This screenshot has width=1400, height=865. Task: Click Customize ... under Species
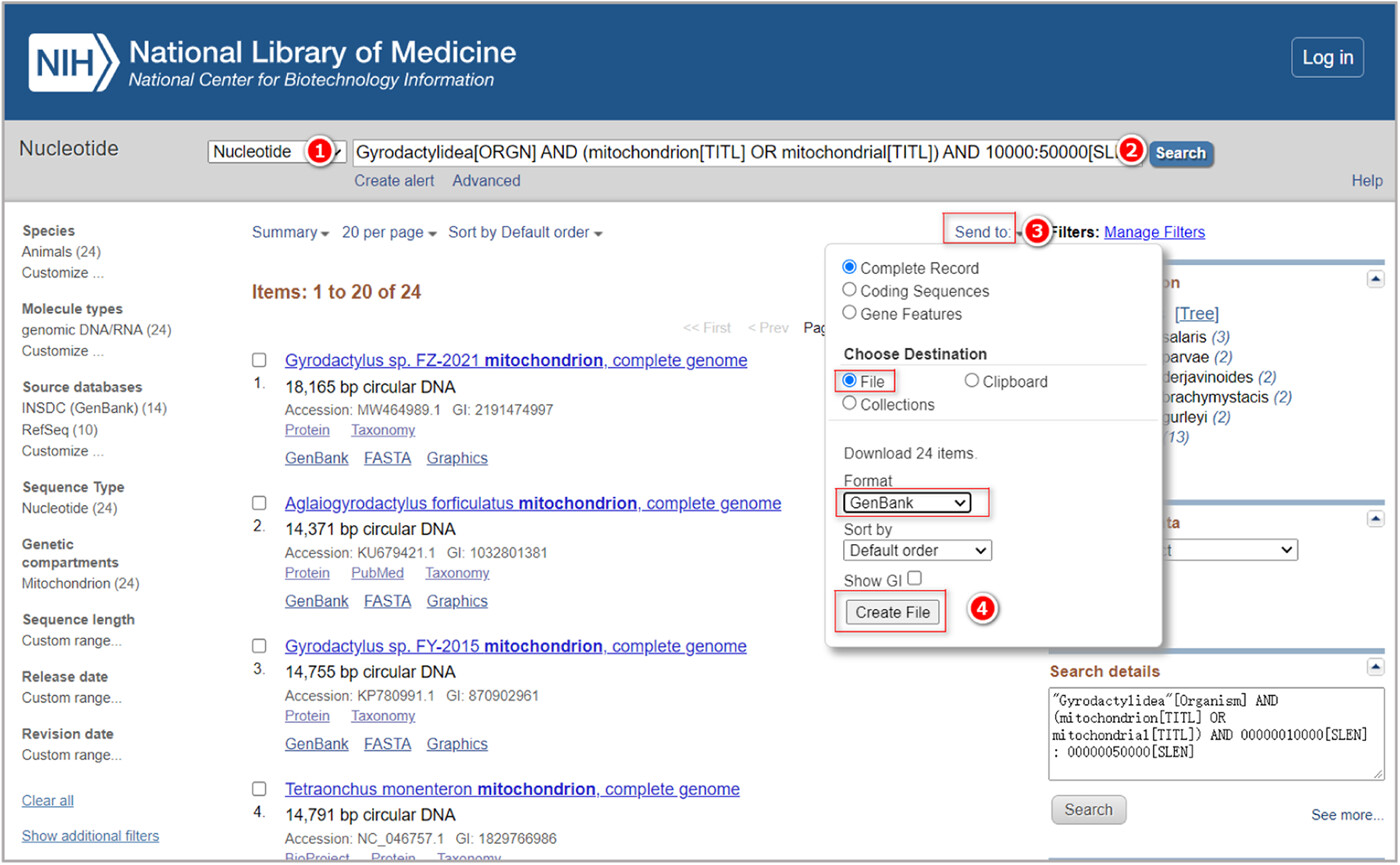62,272
